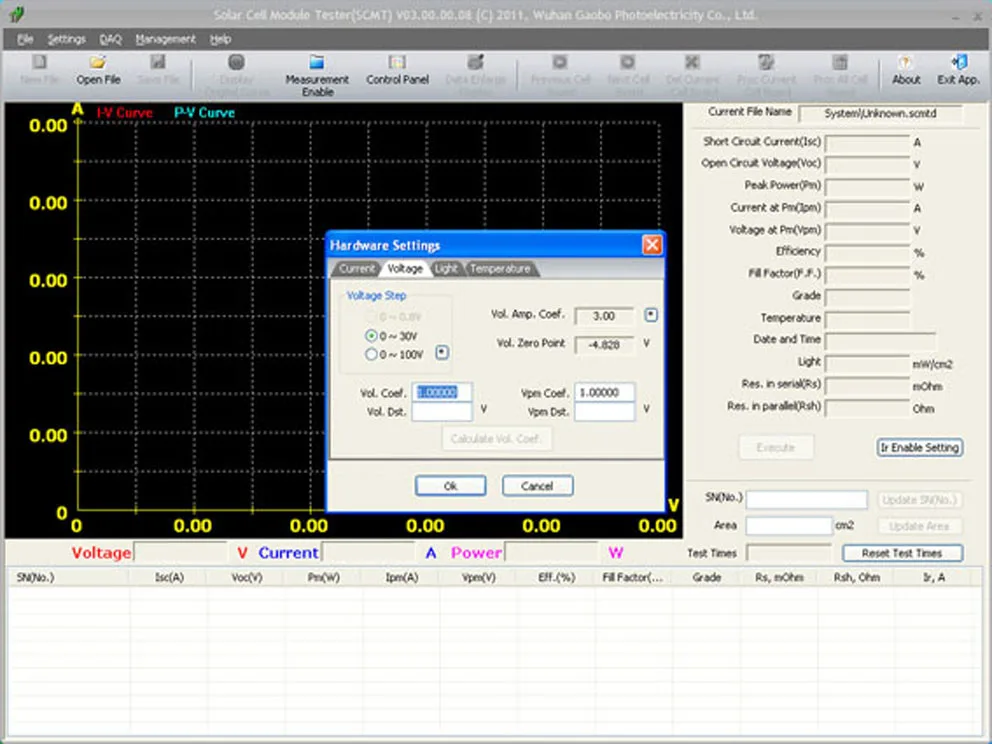Click the small button beside Vol. Amp. Coef.

pos(651,315)
